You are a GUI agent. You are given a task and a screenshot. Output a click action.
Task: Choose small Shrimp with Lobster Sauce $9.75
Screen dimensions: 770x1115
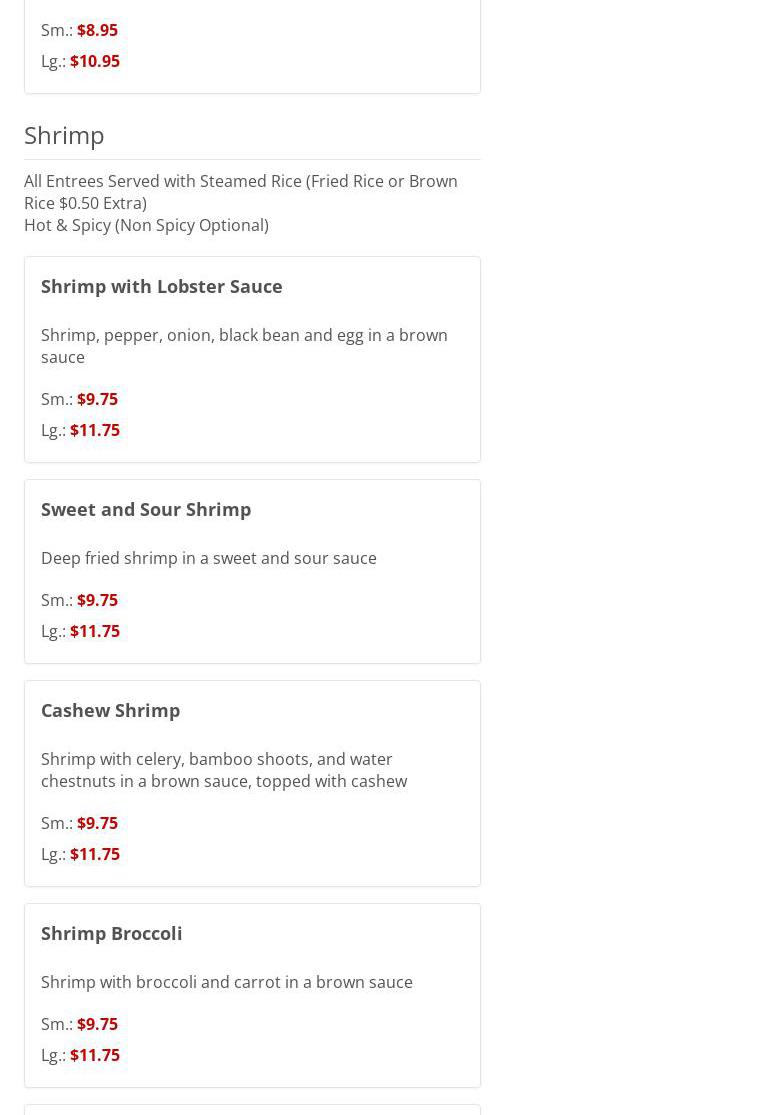[x=97, y=399]
